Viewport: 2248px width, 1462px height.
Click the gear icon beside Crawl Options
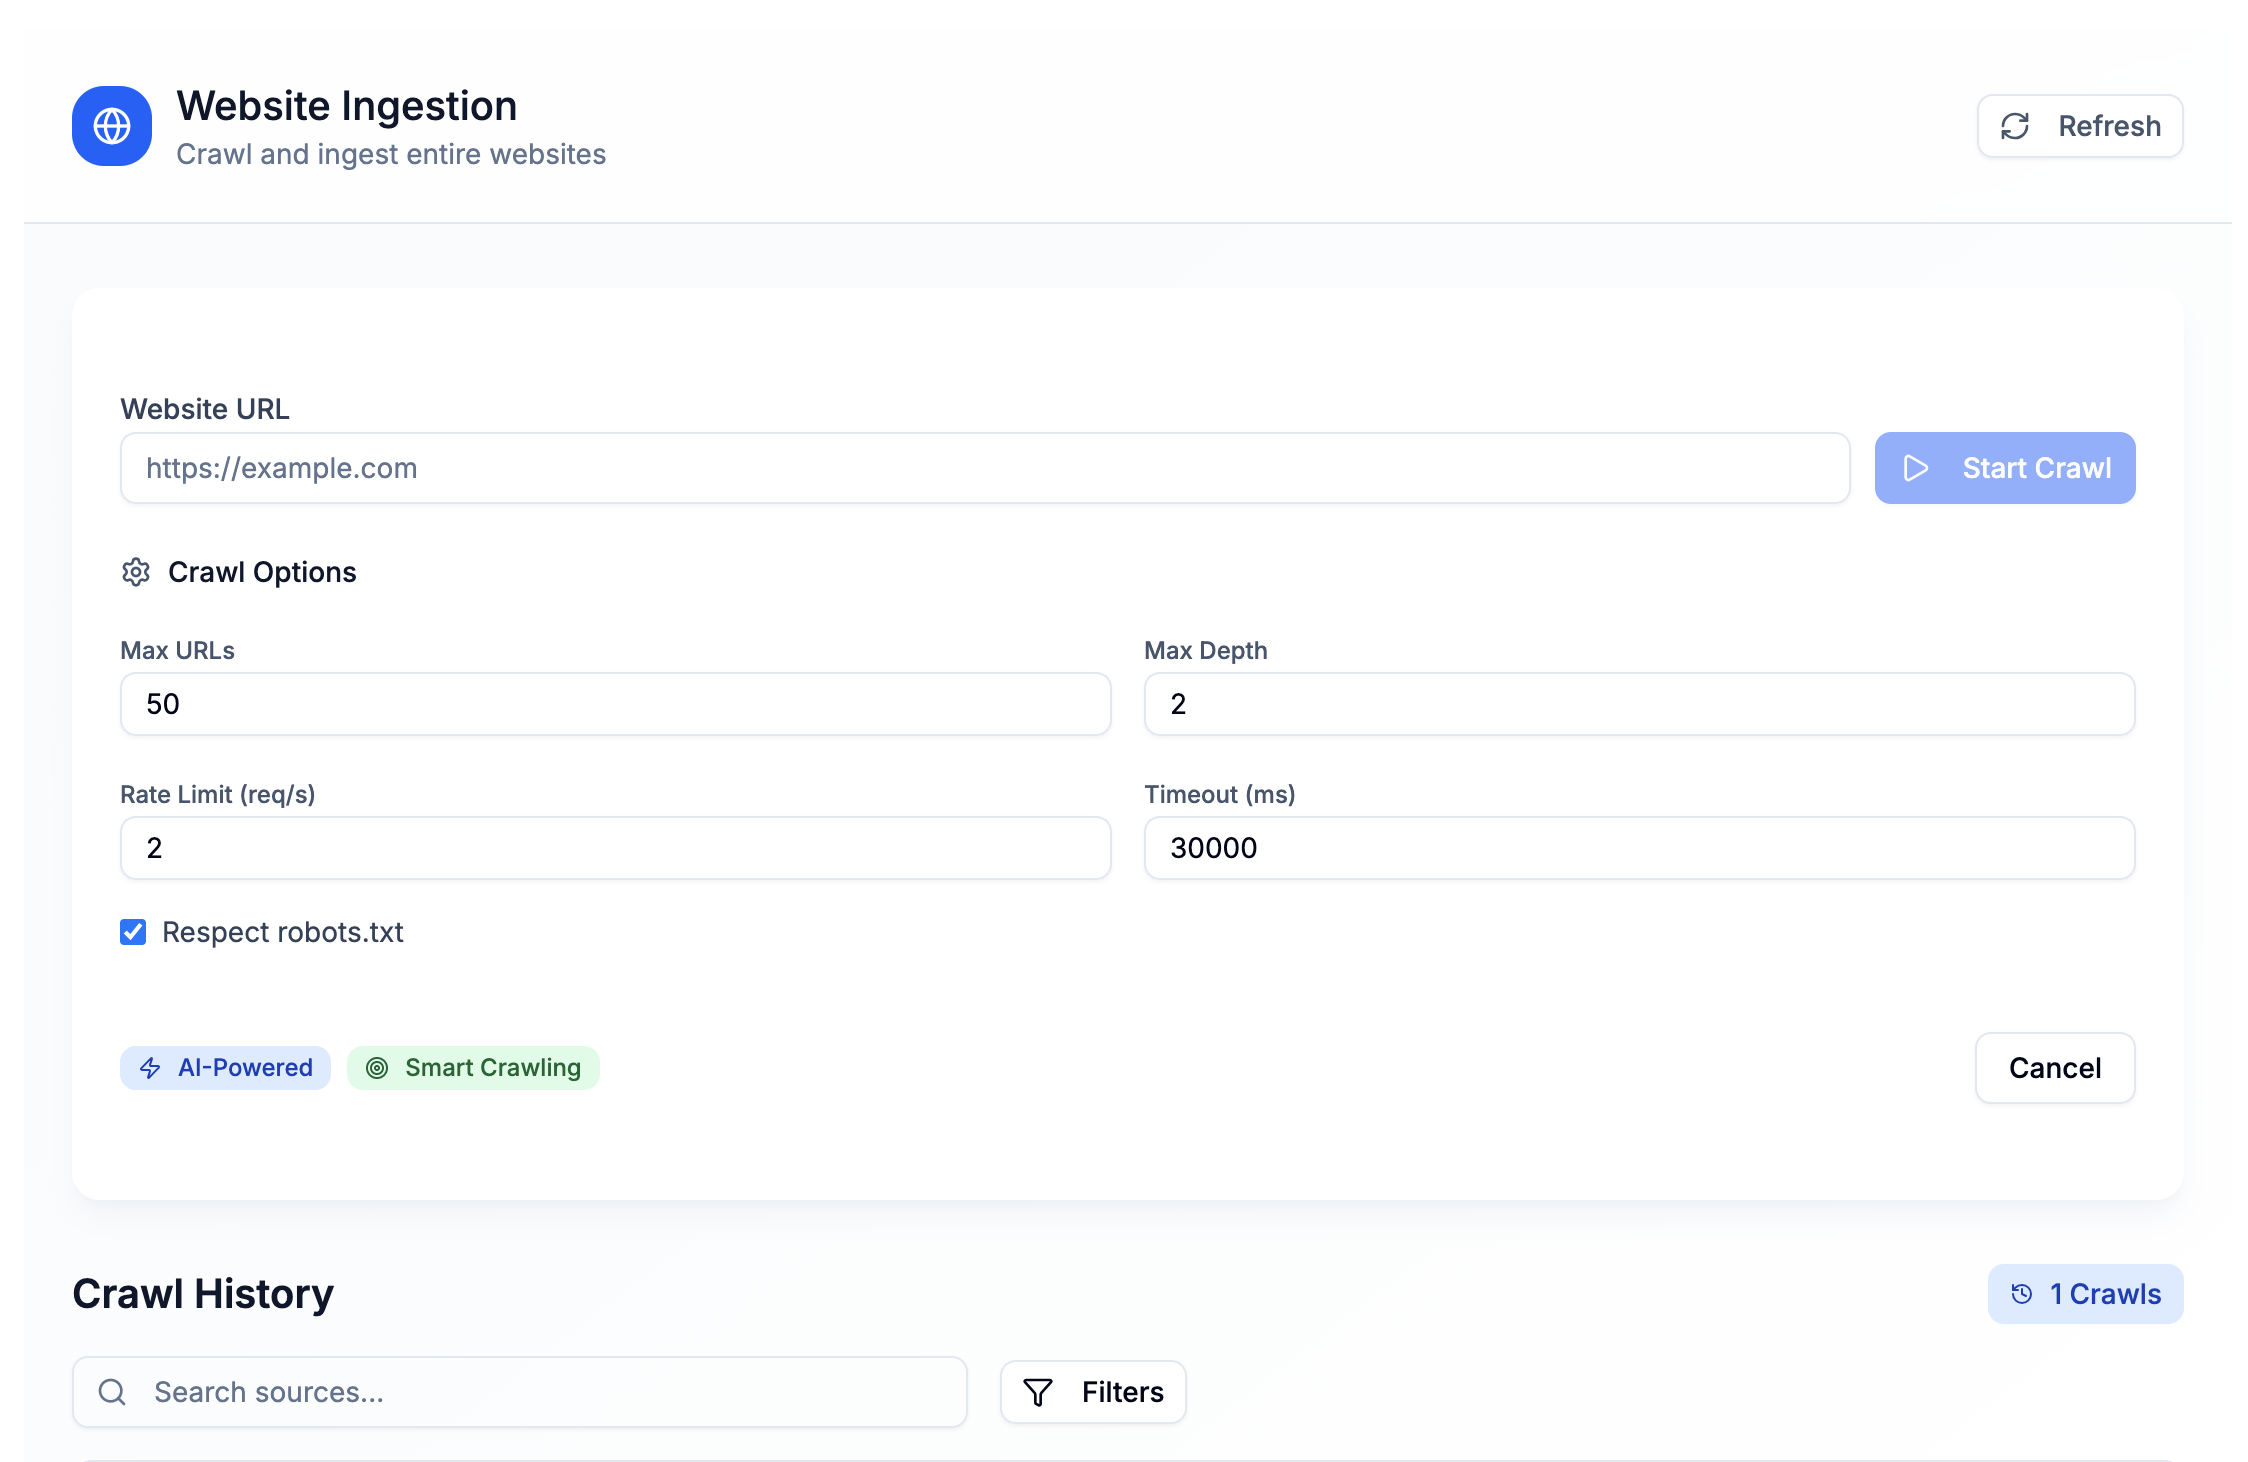pos(136,572)
